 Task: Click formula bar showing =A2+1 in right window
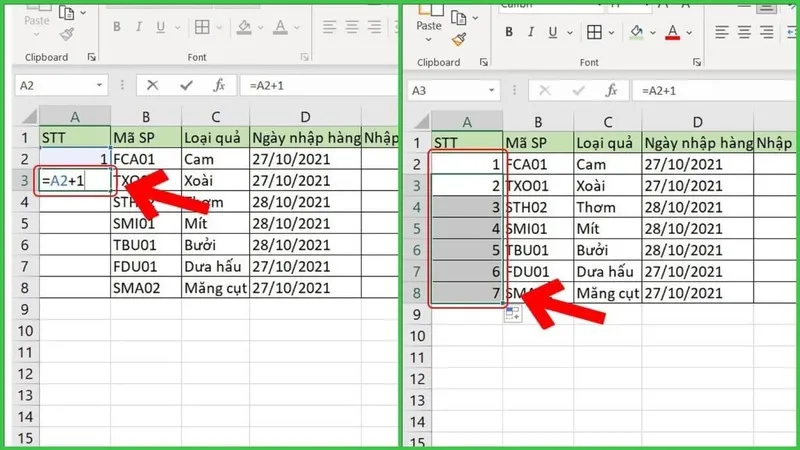click(714, 90)
